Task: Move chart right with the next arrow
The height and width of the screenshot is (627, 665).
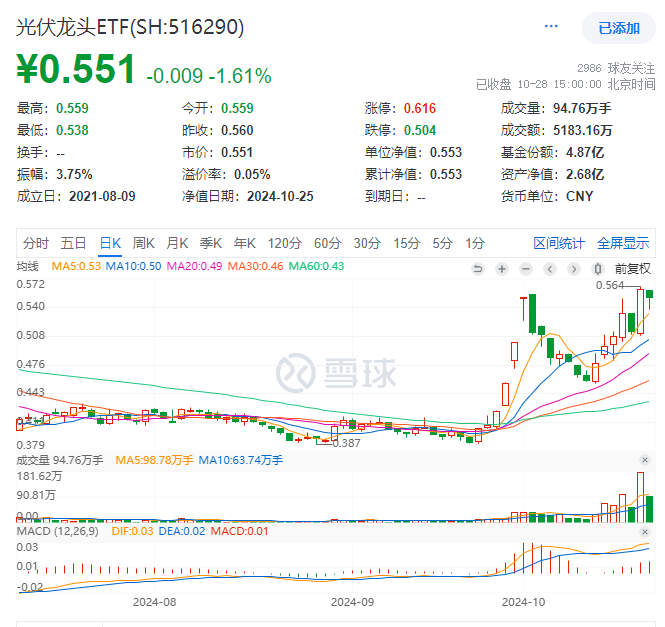Action: pos(574,269)
